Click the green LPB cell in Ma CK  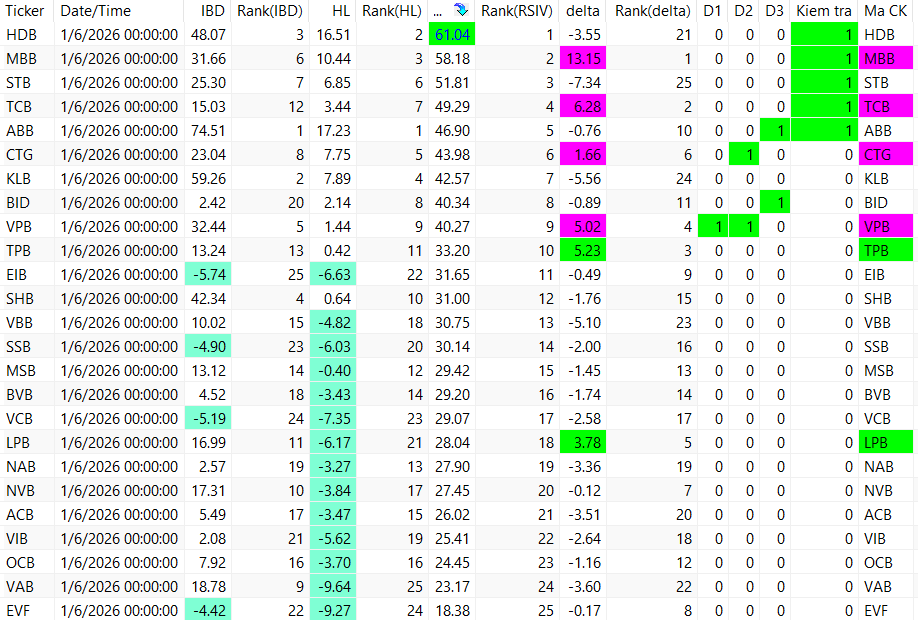coord(886,443)
